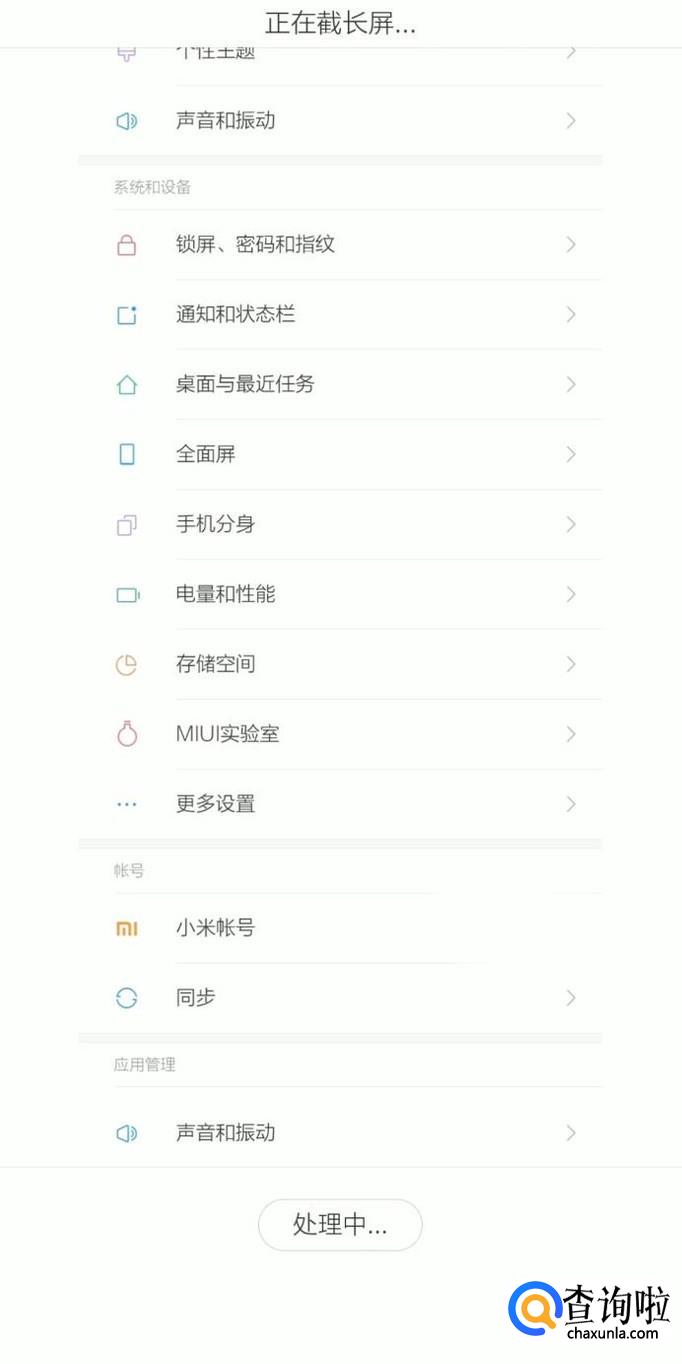682x1364 pixels.
Task: Tap the Mi logo account icon
Action: (x=126, y=929)
